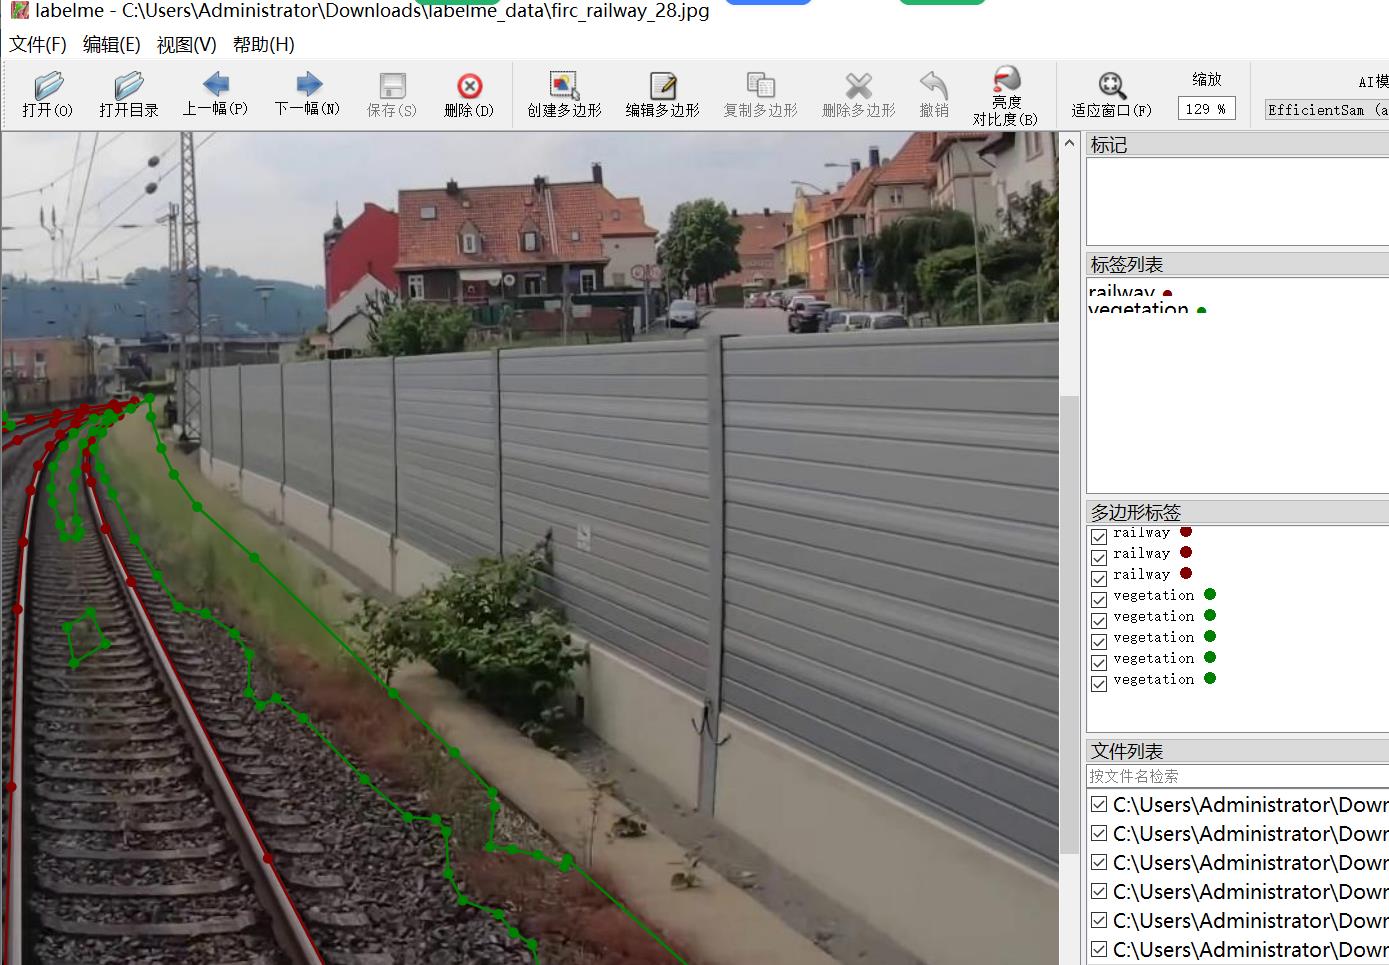
Task: Go to previous image (上一幅)
Action: (x=215, y=93)
